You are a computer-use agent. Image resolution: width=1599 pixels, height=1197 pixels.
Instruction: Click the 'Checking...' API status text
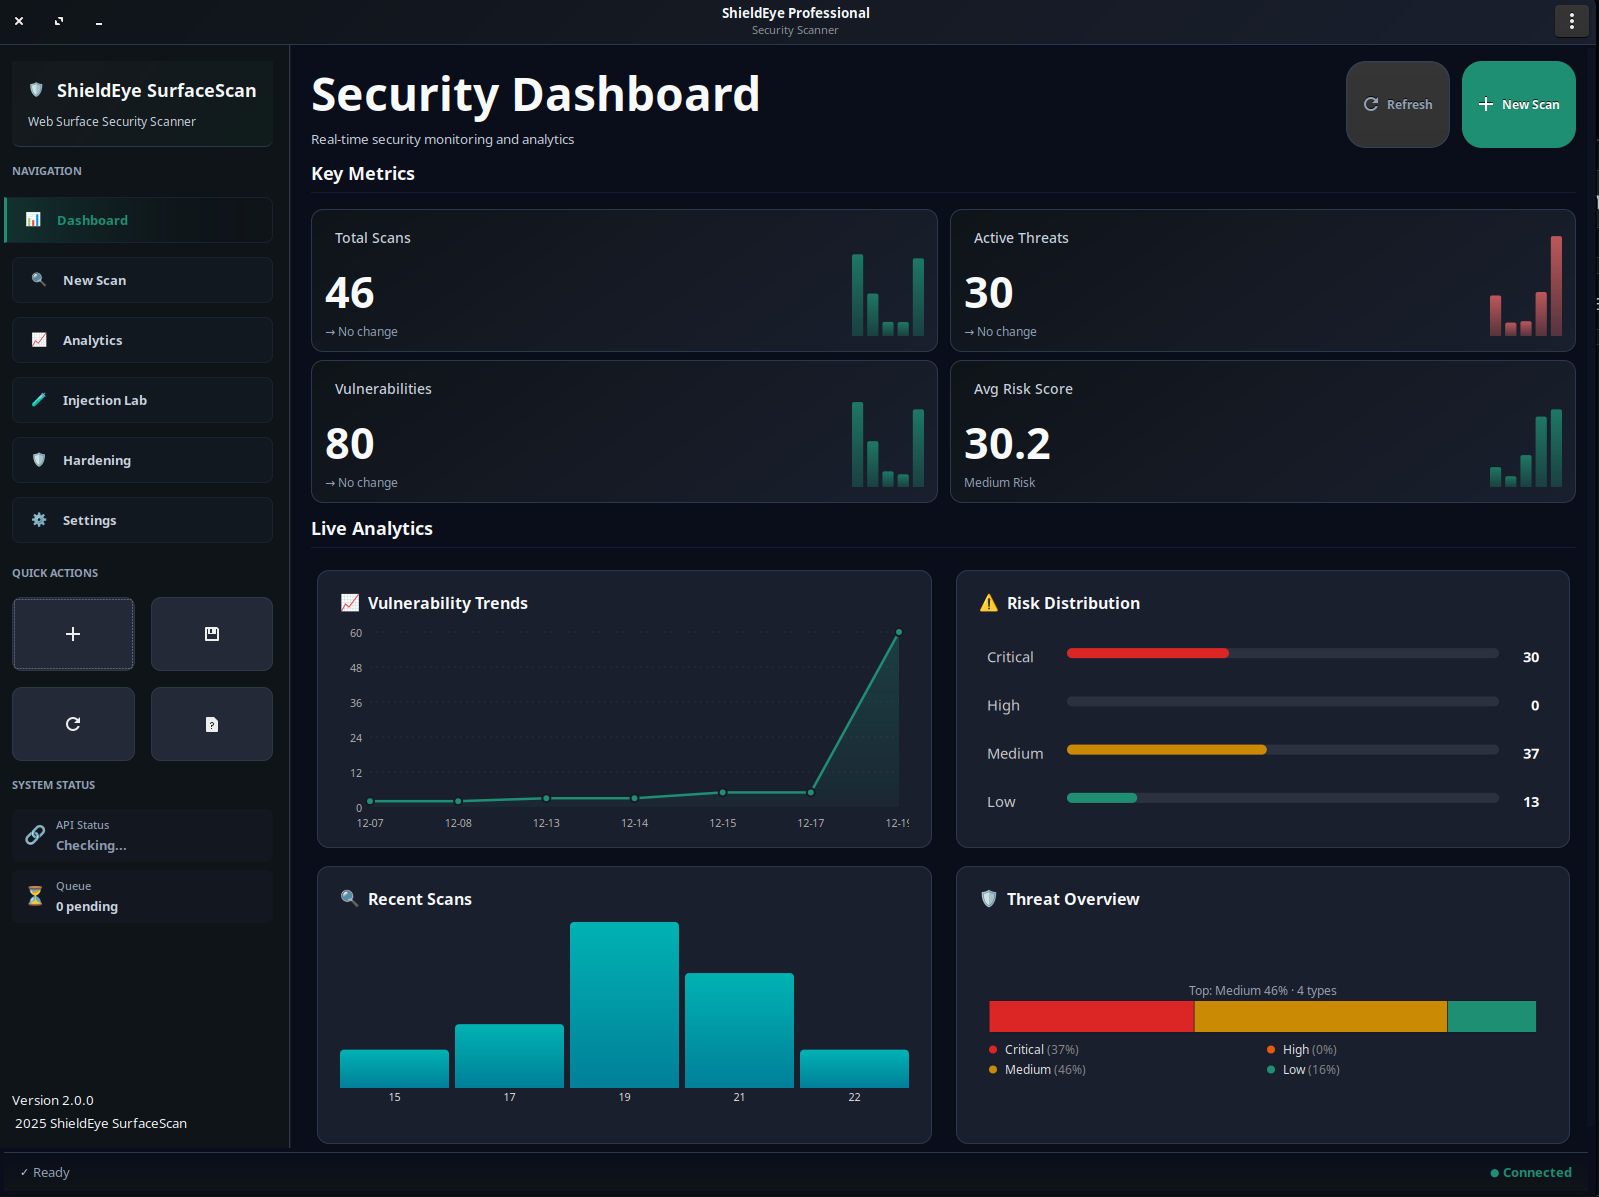tap(91, 845)
